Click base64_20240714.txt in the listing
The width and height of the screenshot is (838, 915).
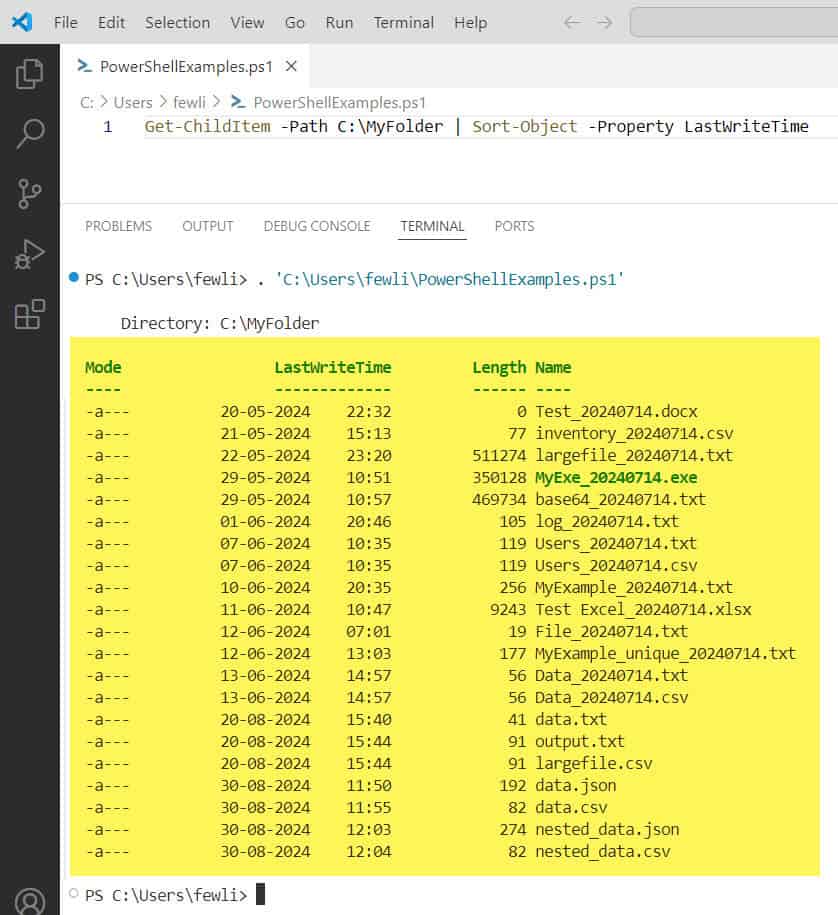tap(621, 500)
